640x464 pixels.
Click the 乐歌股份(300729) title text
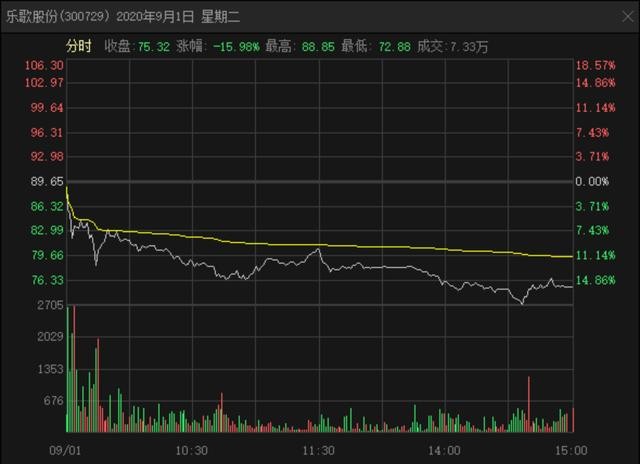click(x=58, y=17)
